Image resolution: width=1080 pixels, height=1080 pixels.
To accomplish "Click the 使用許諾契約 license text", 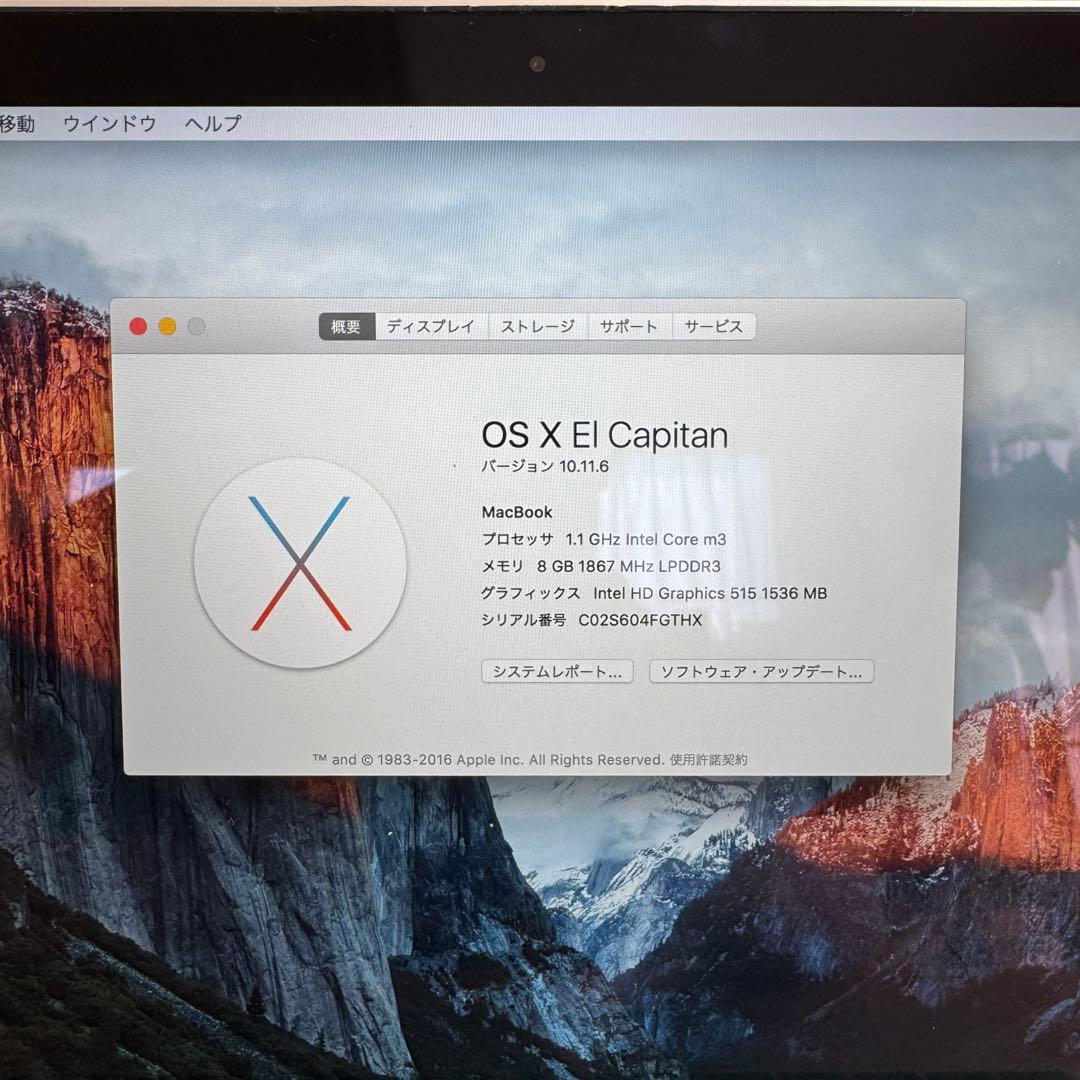I will [709, 759].
